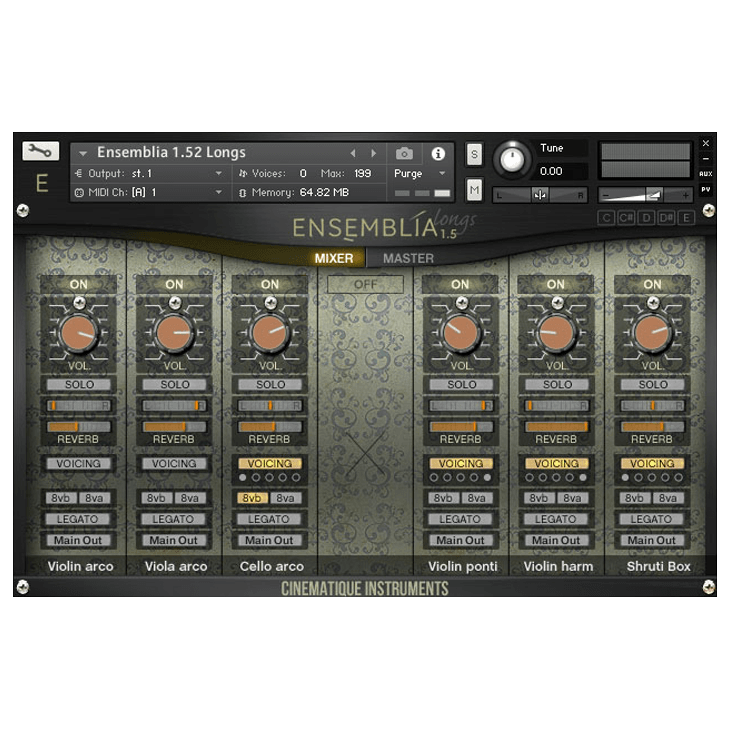Turn off the Cello arco ON switch
The height and width of the screenshot is (730, 730).
[270, 284]
